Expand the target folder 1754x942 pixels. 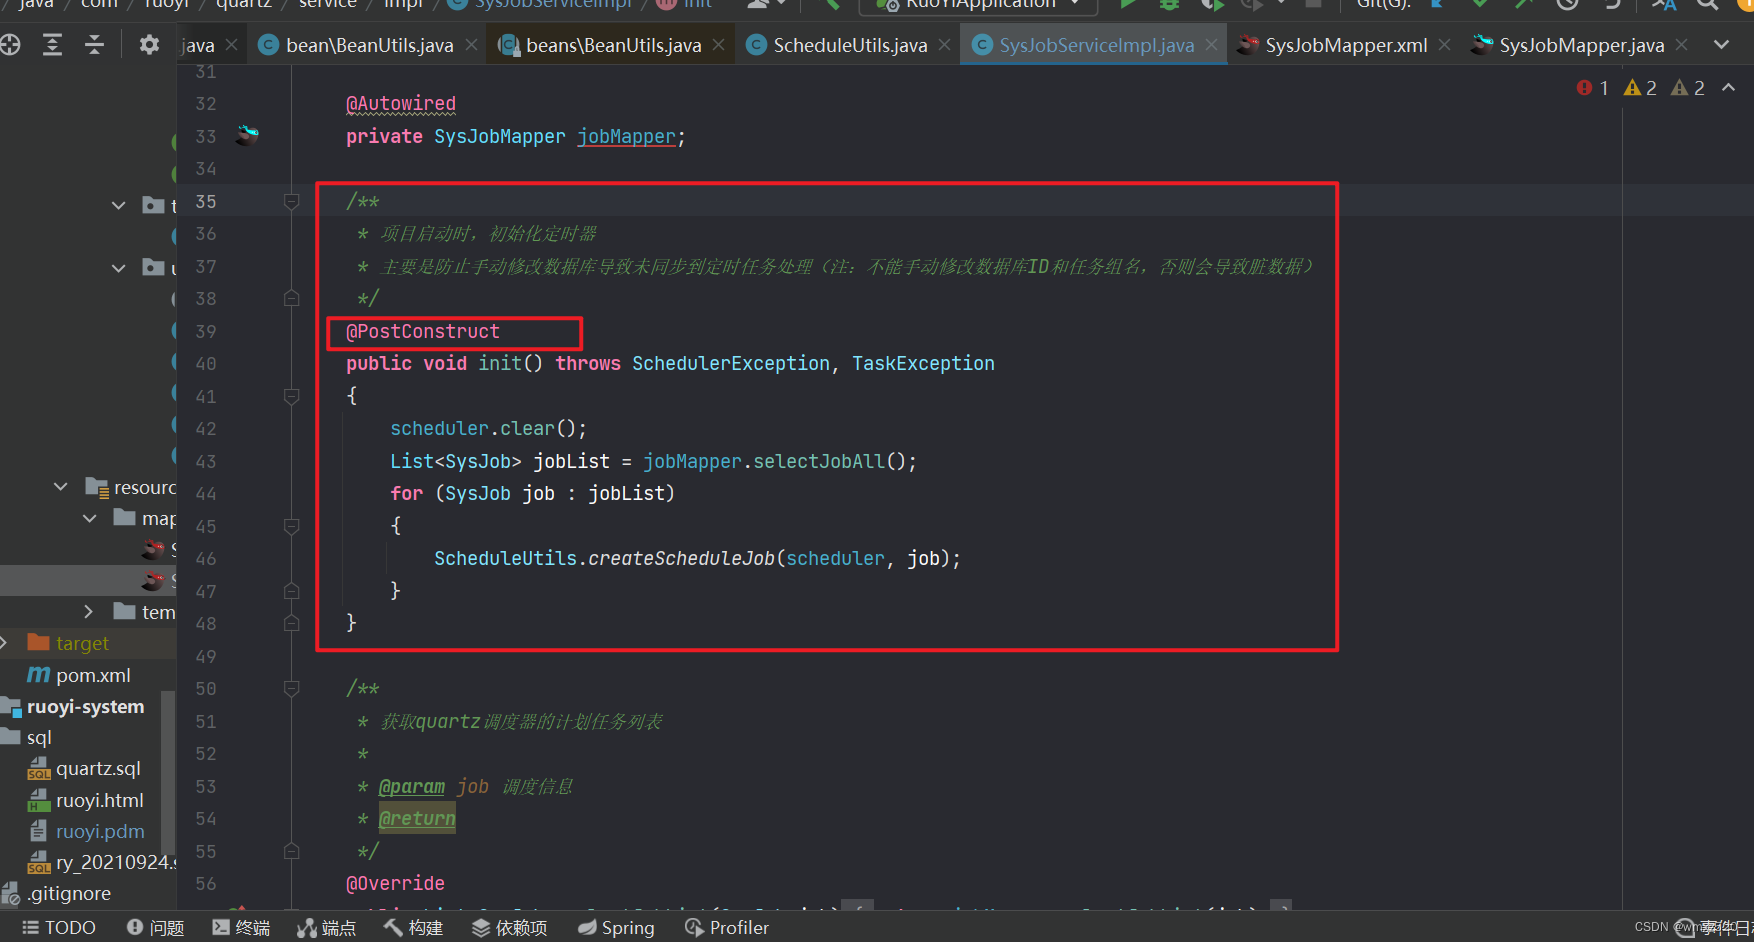5,643
